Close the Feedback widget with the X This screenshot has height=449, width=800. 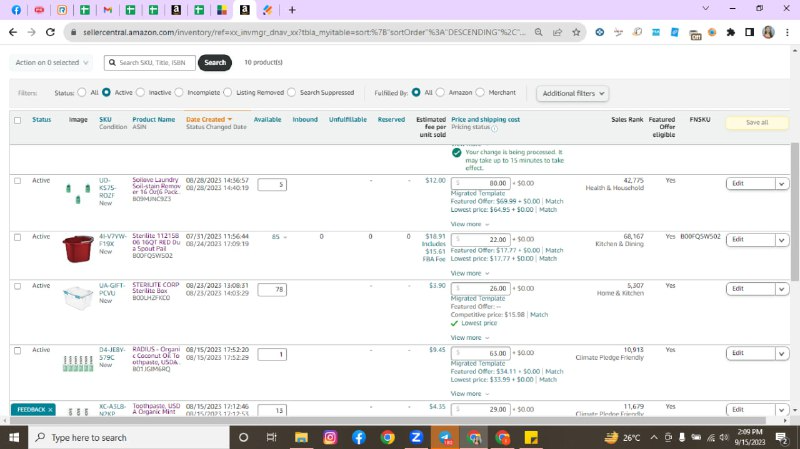tap(50, 410)
